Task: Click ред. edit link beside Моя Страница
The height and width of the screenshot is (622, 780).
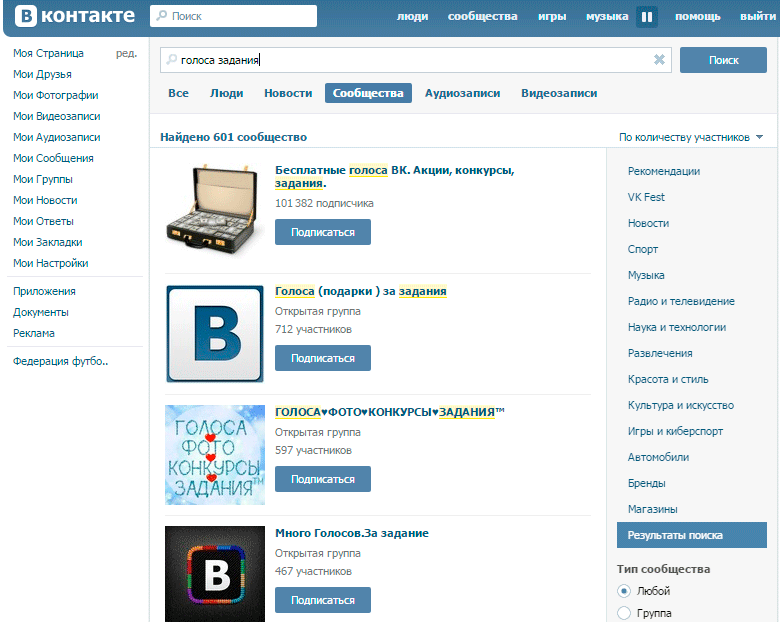Action: (x=126, y=53)
